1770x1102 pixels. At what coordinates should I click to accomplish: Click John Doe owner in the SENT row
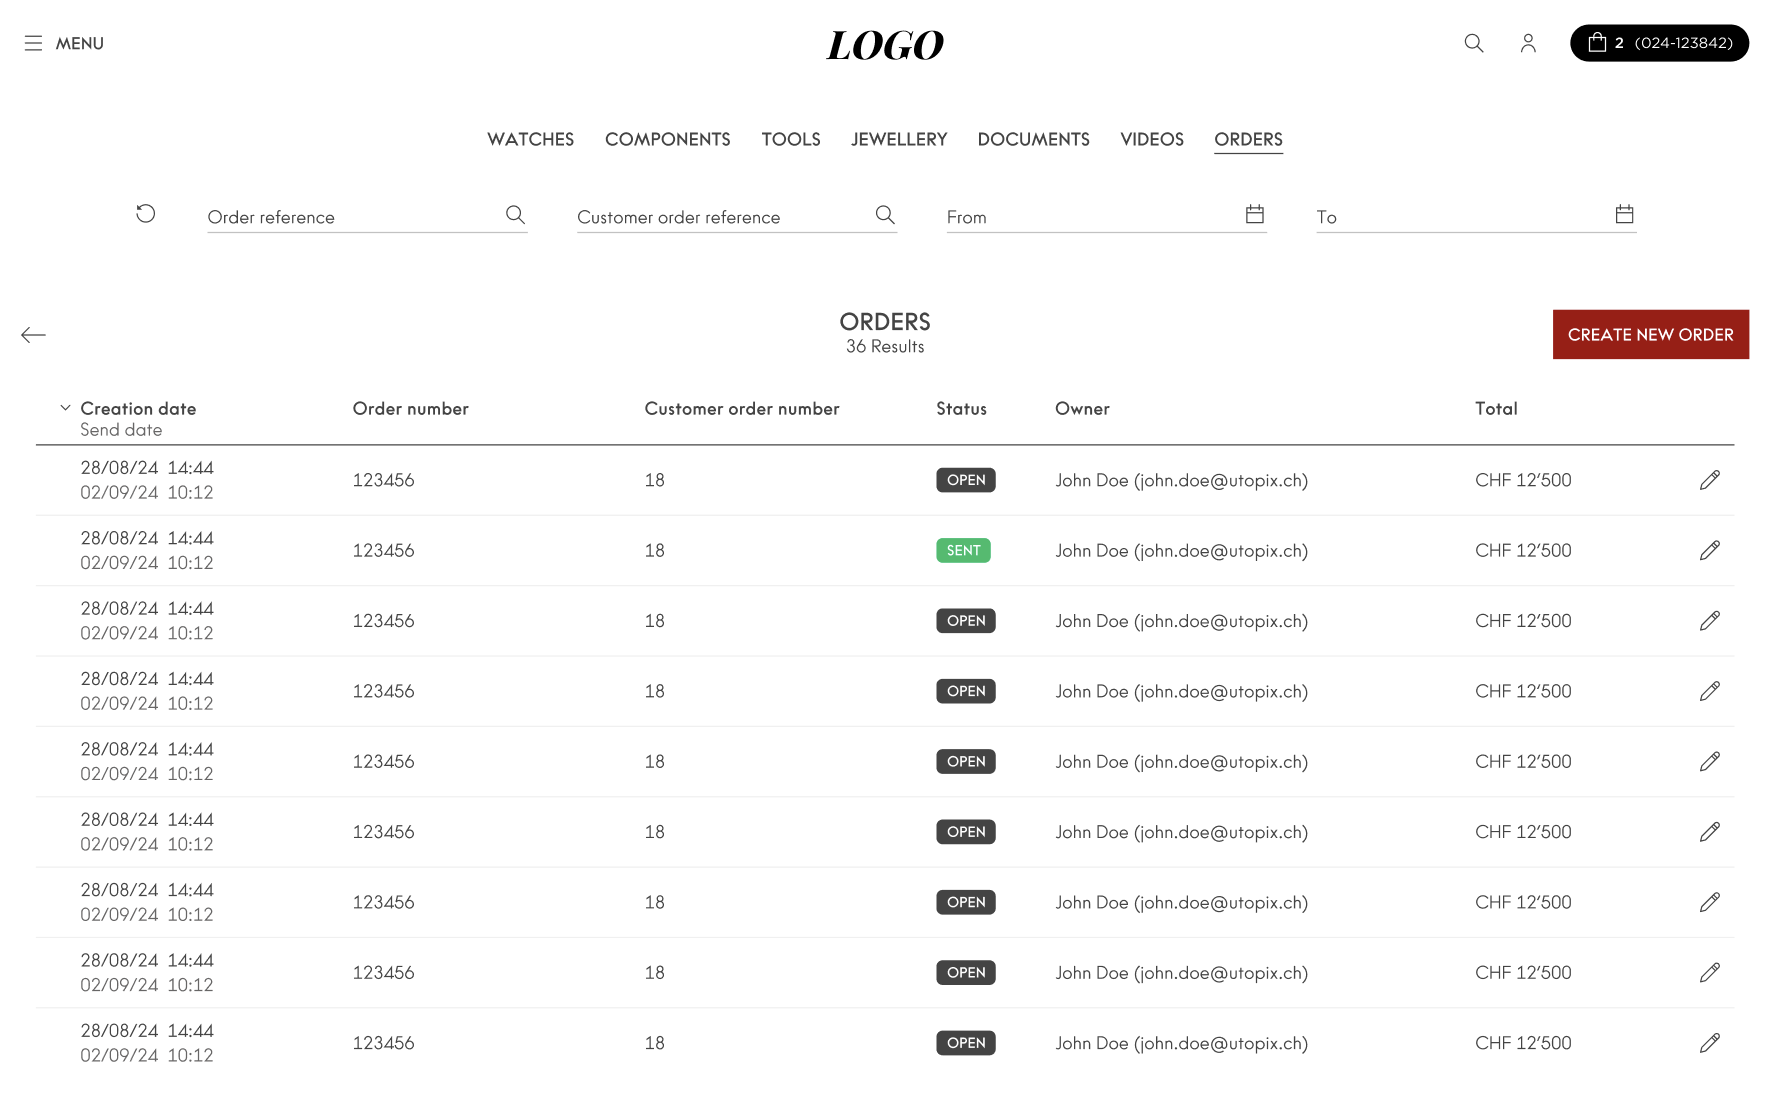1181,550
